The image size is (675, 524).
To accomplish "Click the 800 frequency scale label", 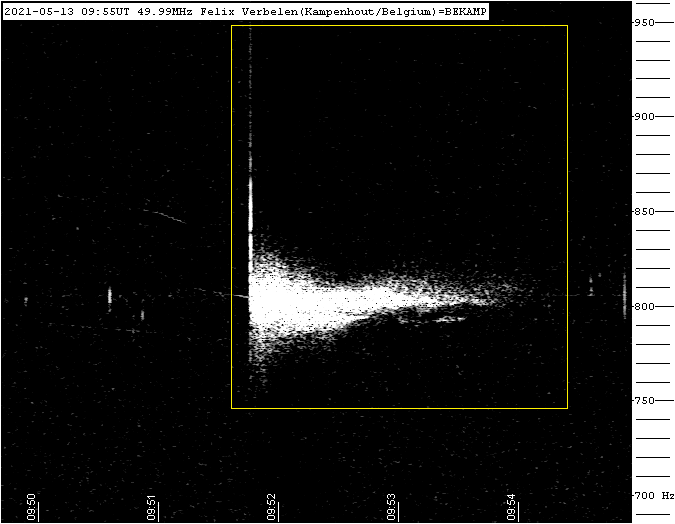I will pos(644,306).
